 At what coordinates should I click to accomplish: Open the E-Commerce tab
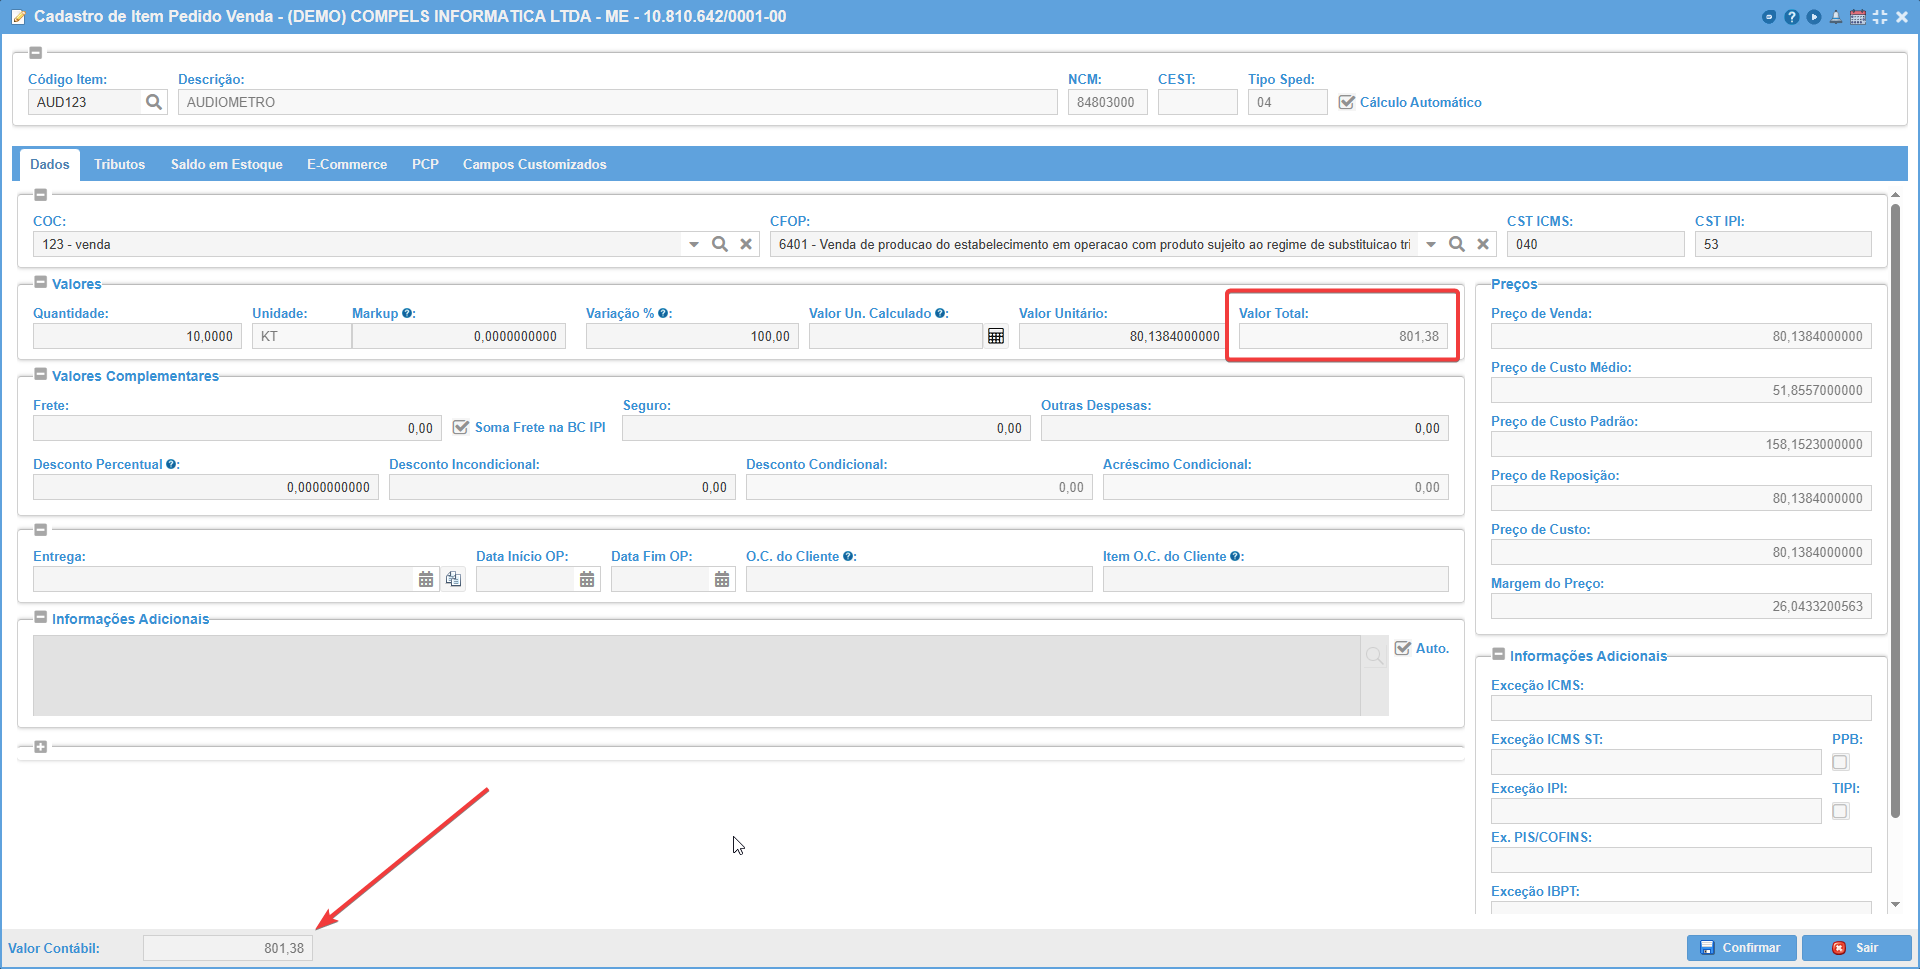tap(347, 164)
